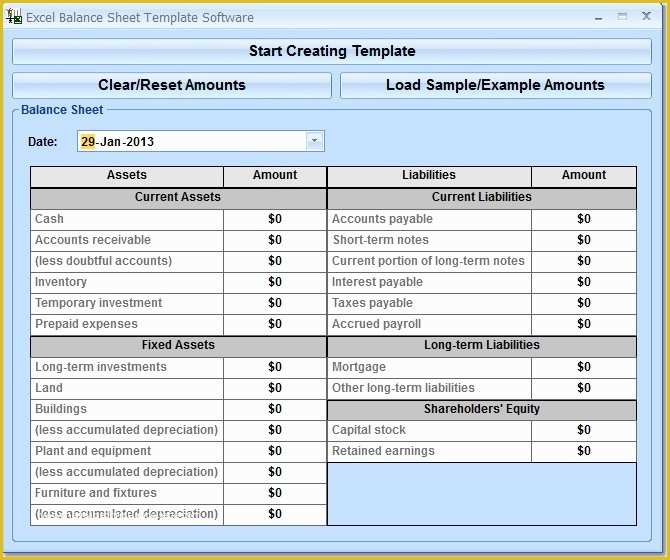Viewport: 670px width, 560px height.
Task: Edit the Buildings amount cell
Action: [275, 409]
